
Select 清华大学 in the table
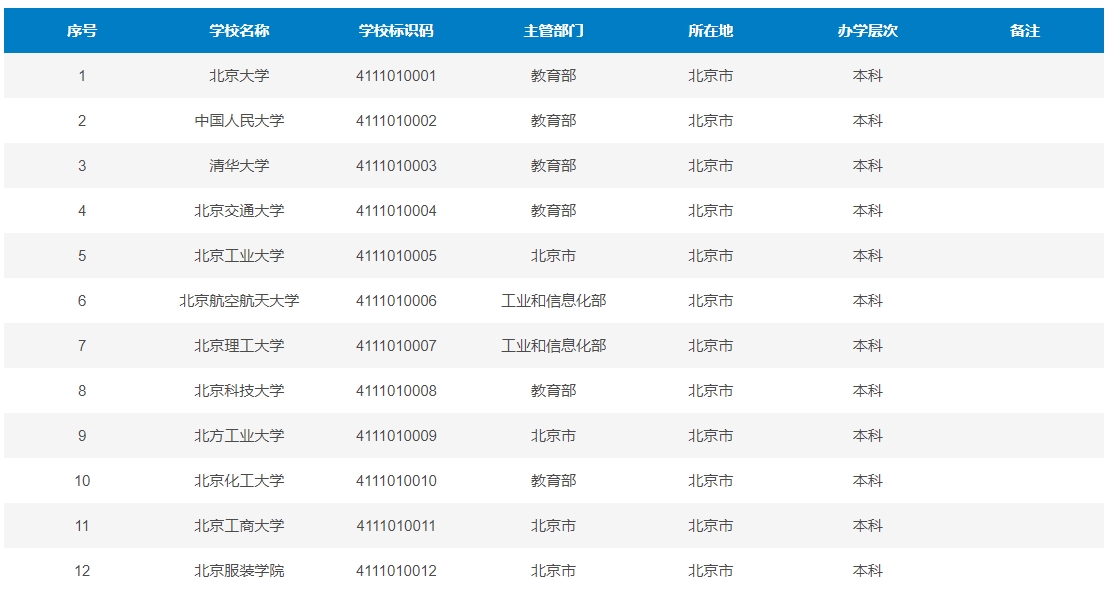(x=239, y=166)
